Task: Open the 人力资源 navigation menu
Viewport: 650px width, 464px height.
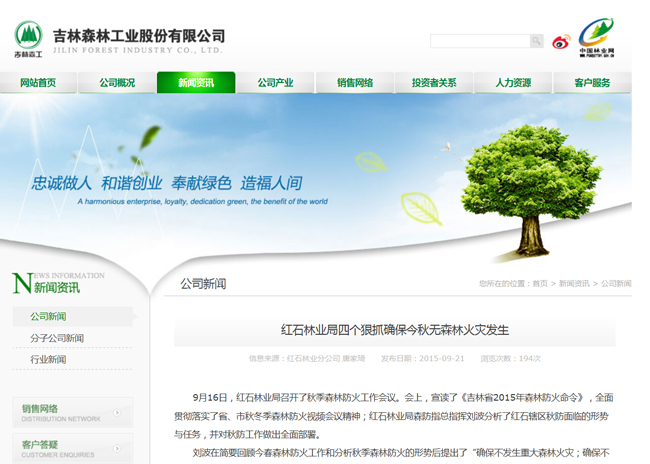Action: pos(513,83)
